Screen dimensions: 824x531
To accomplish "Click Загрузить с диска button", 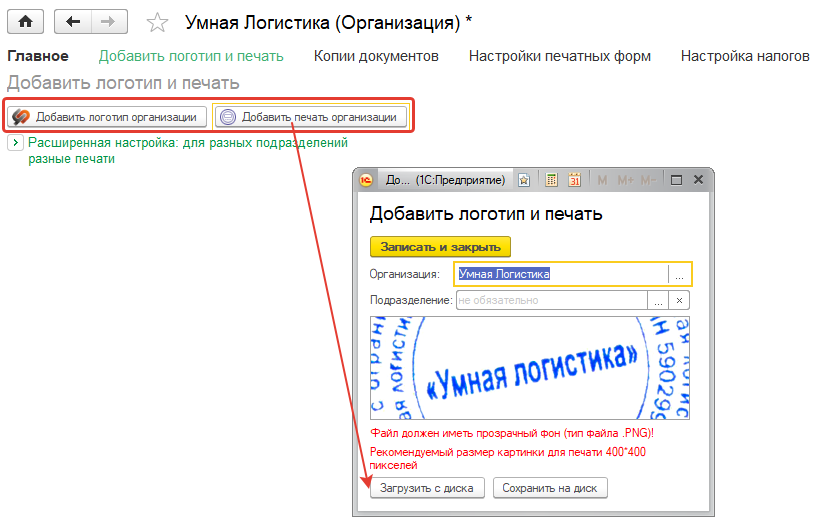I will coord(427,488).
